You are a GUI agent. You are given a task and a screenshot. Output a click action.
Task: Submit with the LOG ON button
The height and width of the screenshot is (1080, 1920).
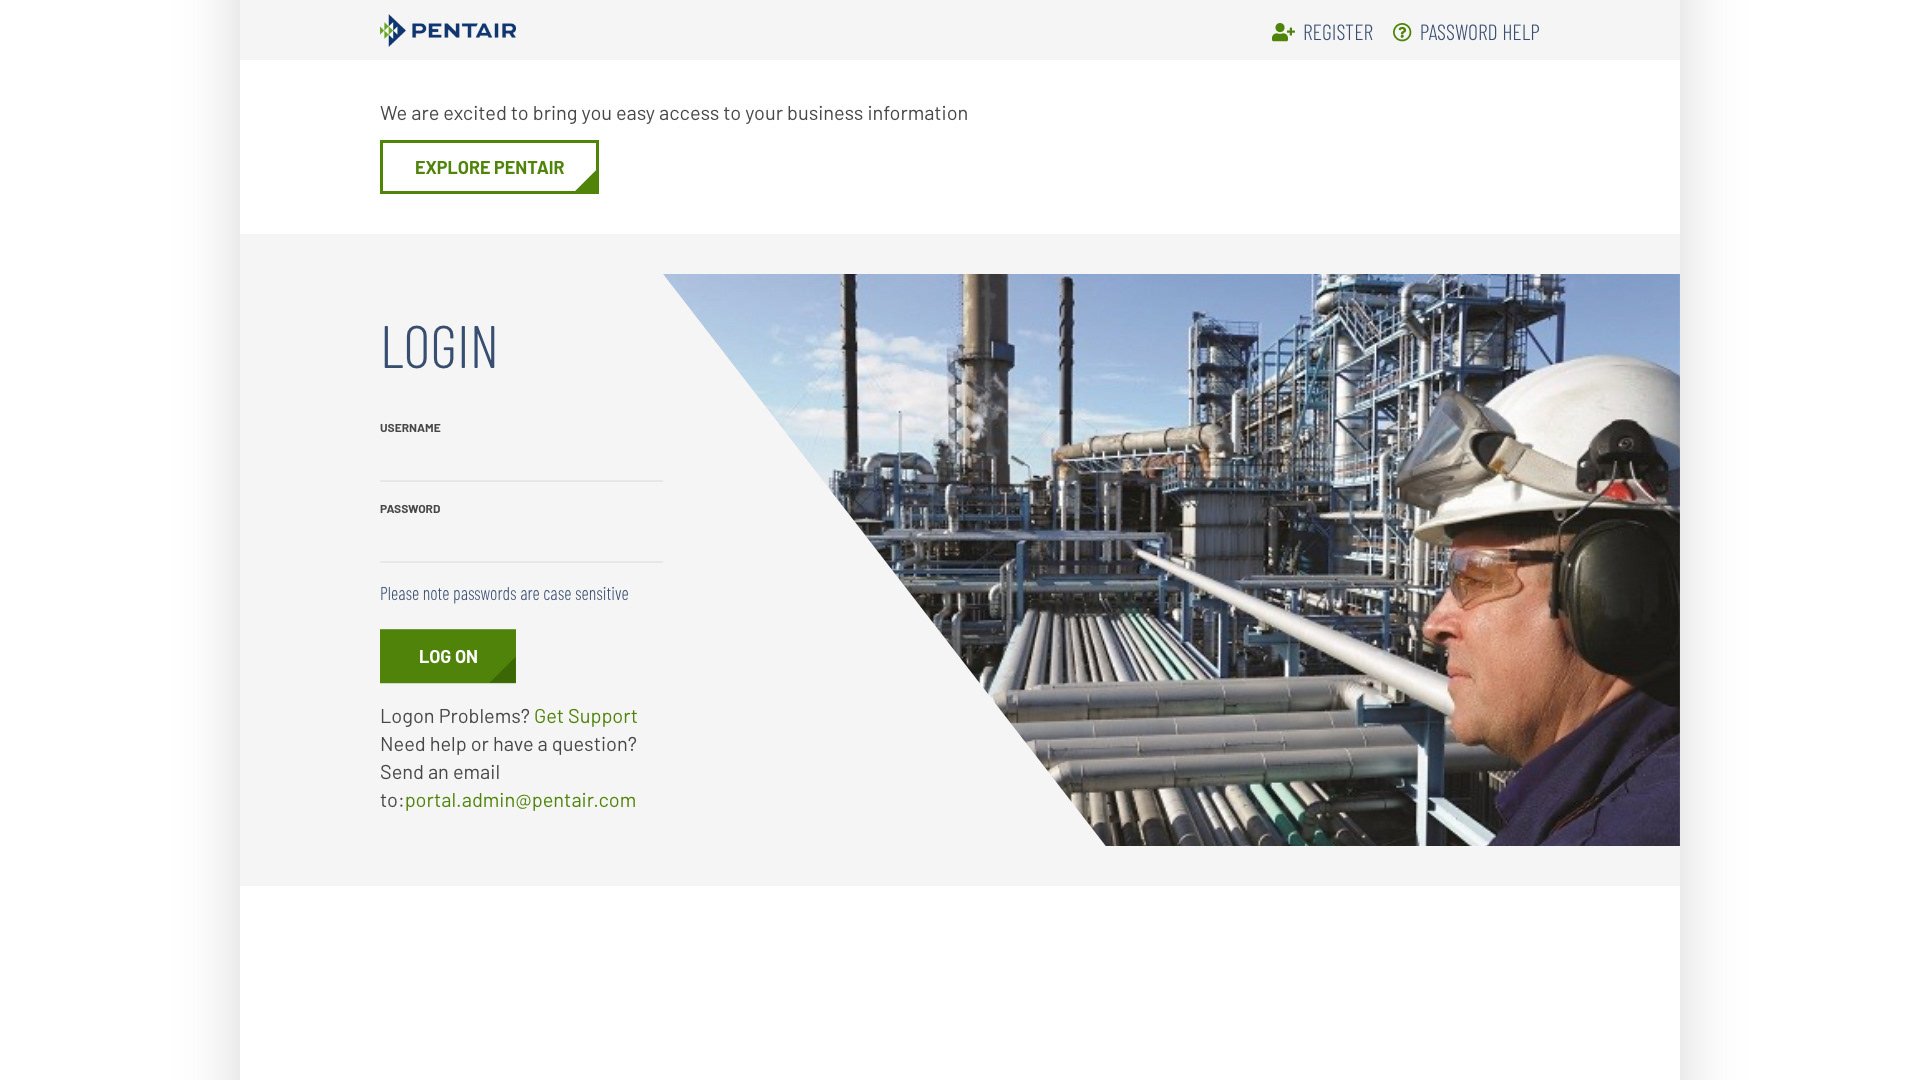[448, 656]
